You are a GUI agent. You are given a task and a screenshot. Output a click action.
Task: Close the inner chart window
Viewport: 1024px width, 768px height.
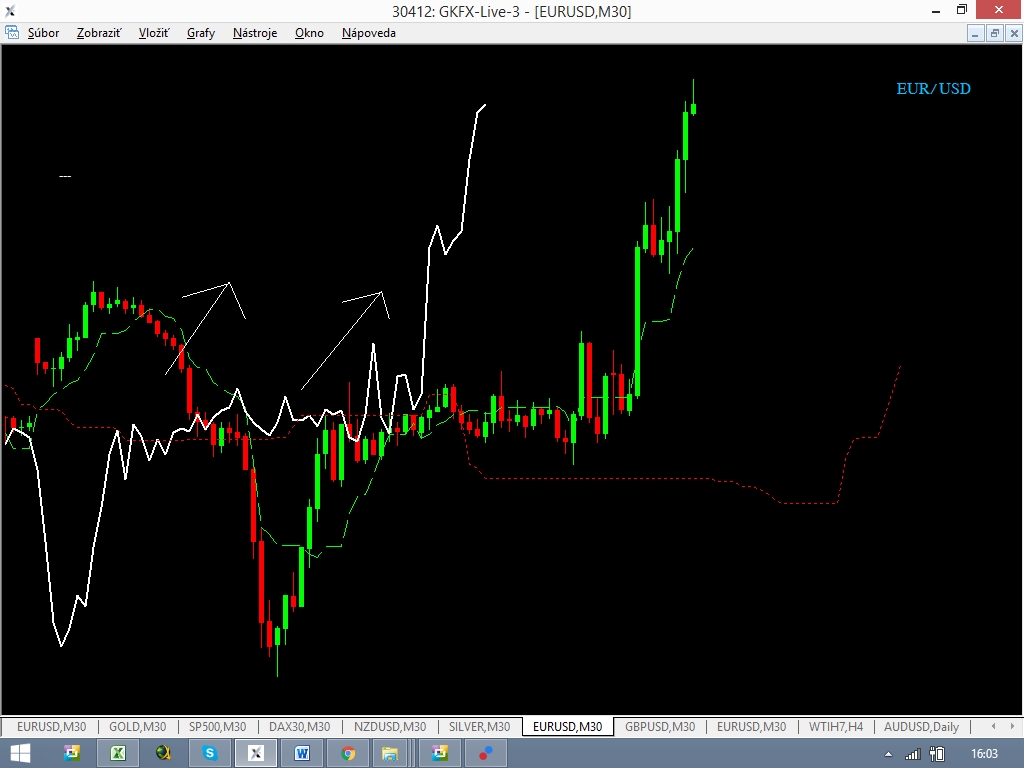pyautogui.click(x=1014, y=33)
